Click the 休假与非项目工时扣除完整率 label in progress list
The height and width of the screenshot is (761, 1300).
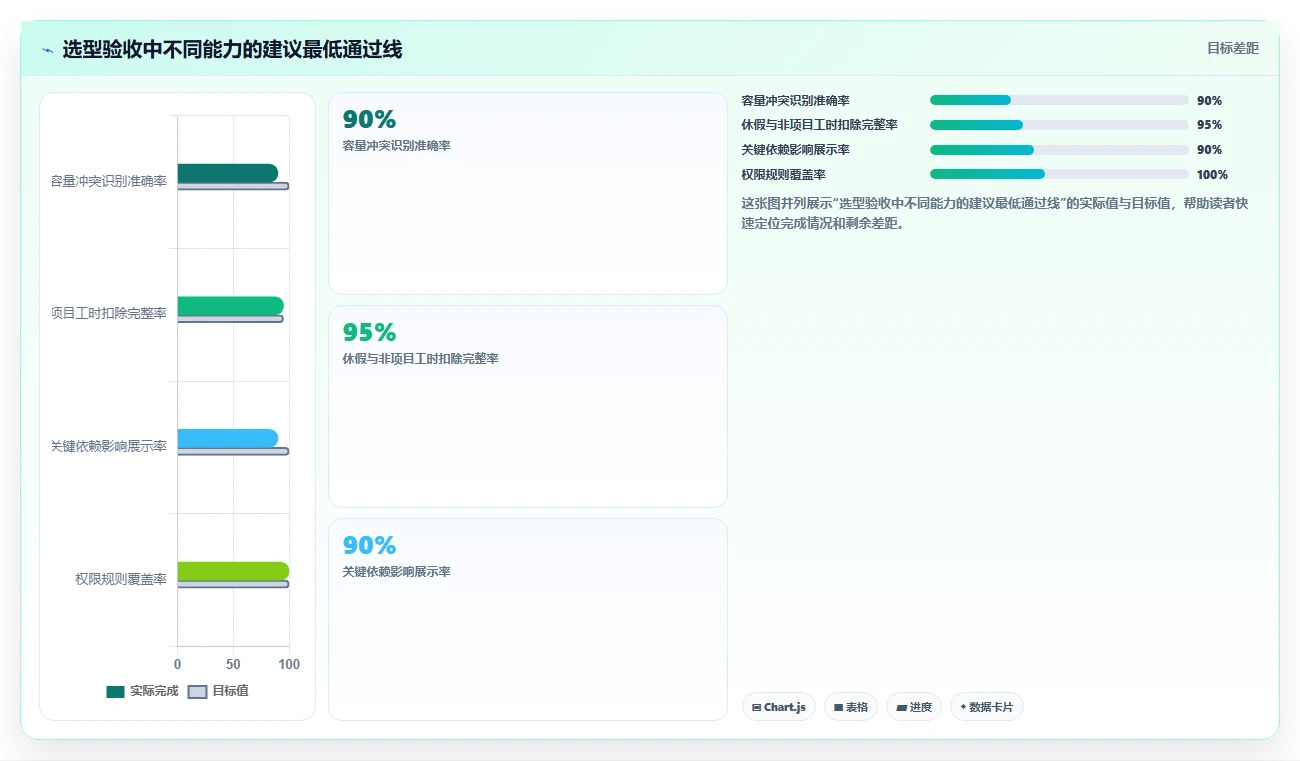(x=819, y=125)
